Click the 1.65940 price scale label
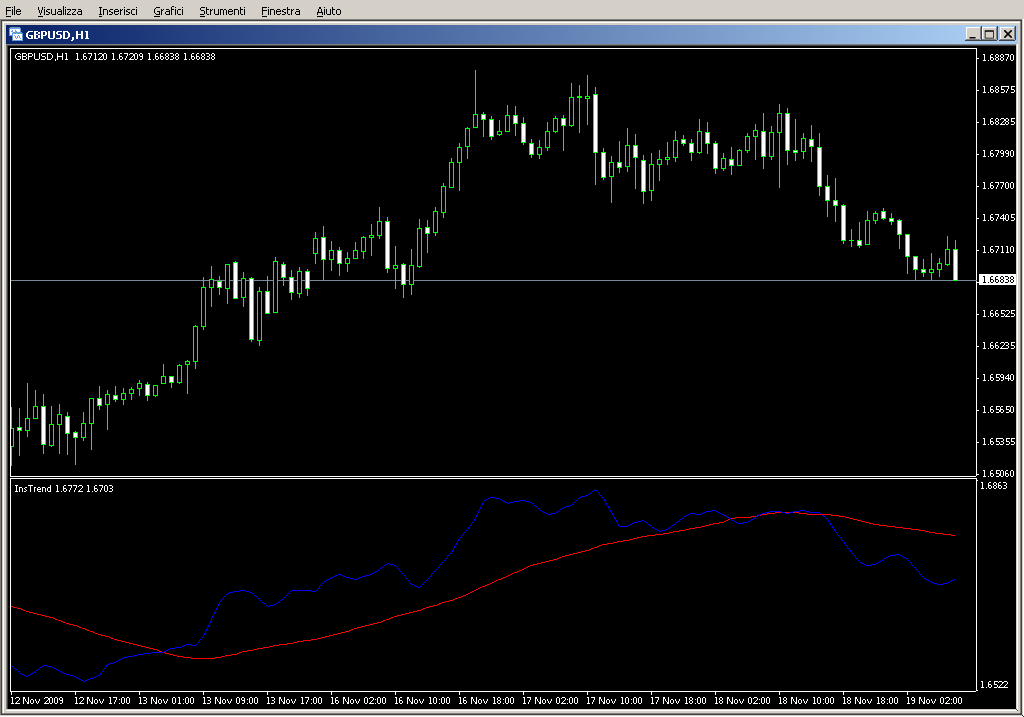 999,377
